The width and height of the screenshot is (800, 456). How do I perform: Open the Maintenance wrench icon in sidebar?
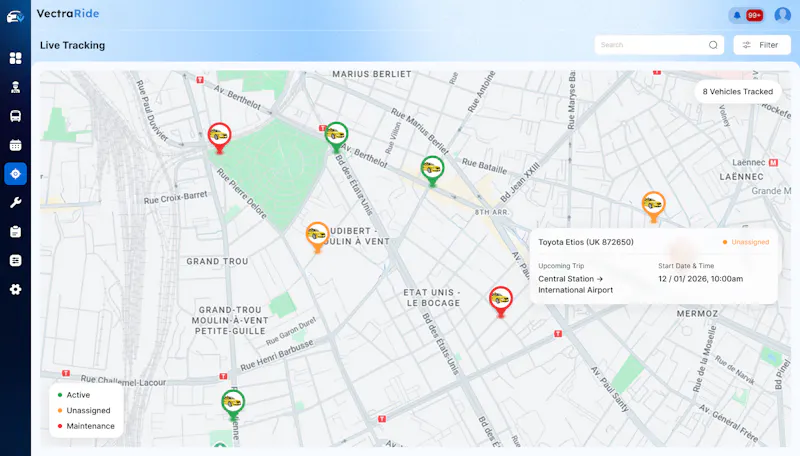point(15,202)
